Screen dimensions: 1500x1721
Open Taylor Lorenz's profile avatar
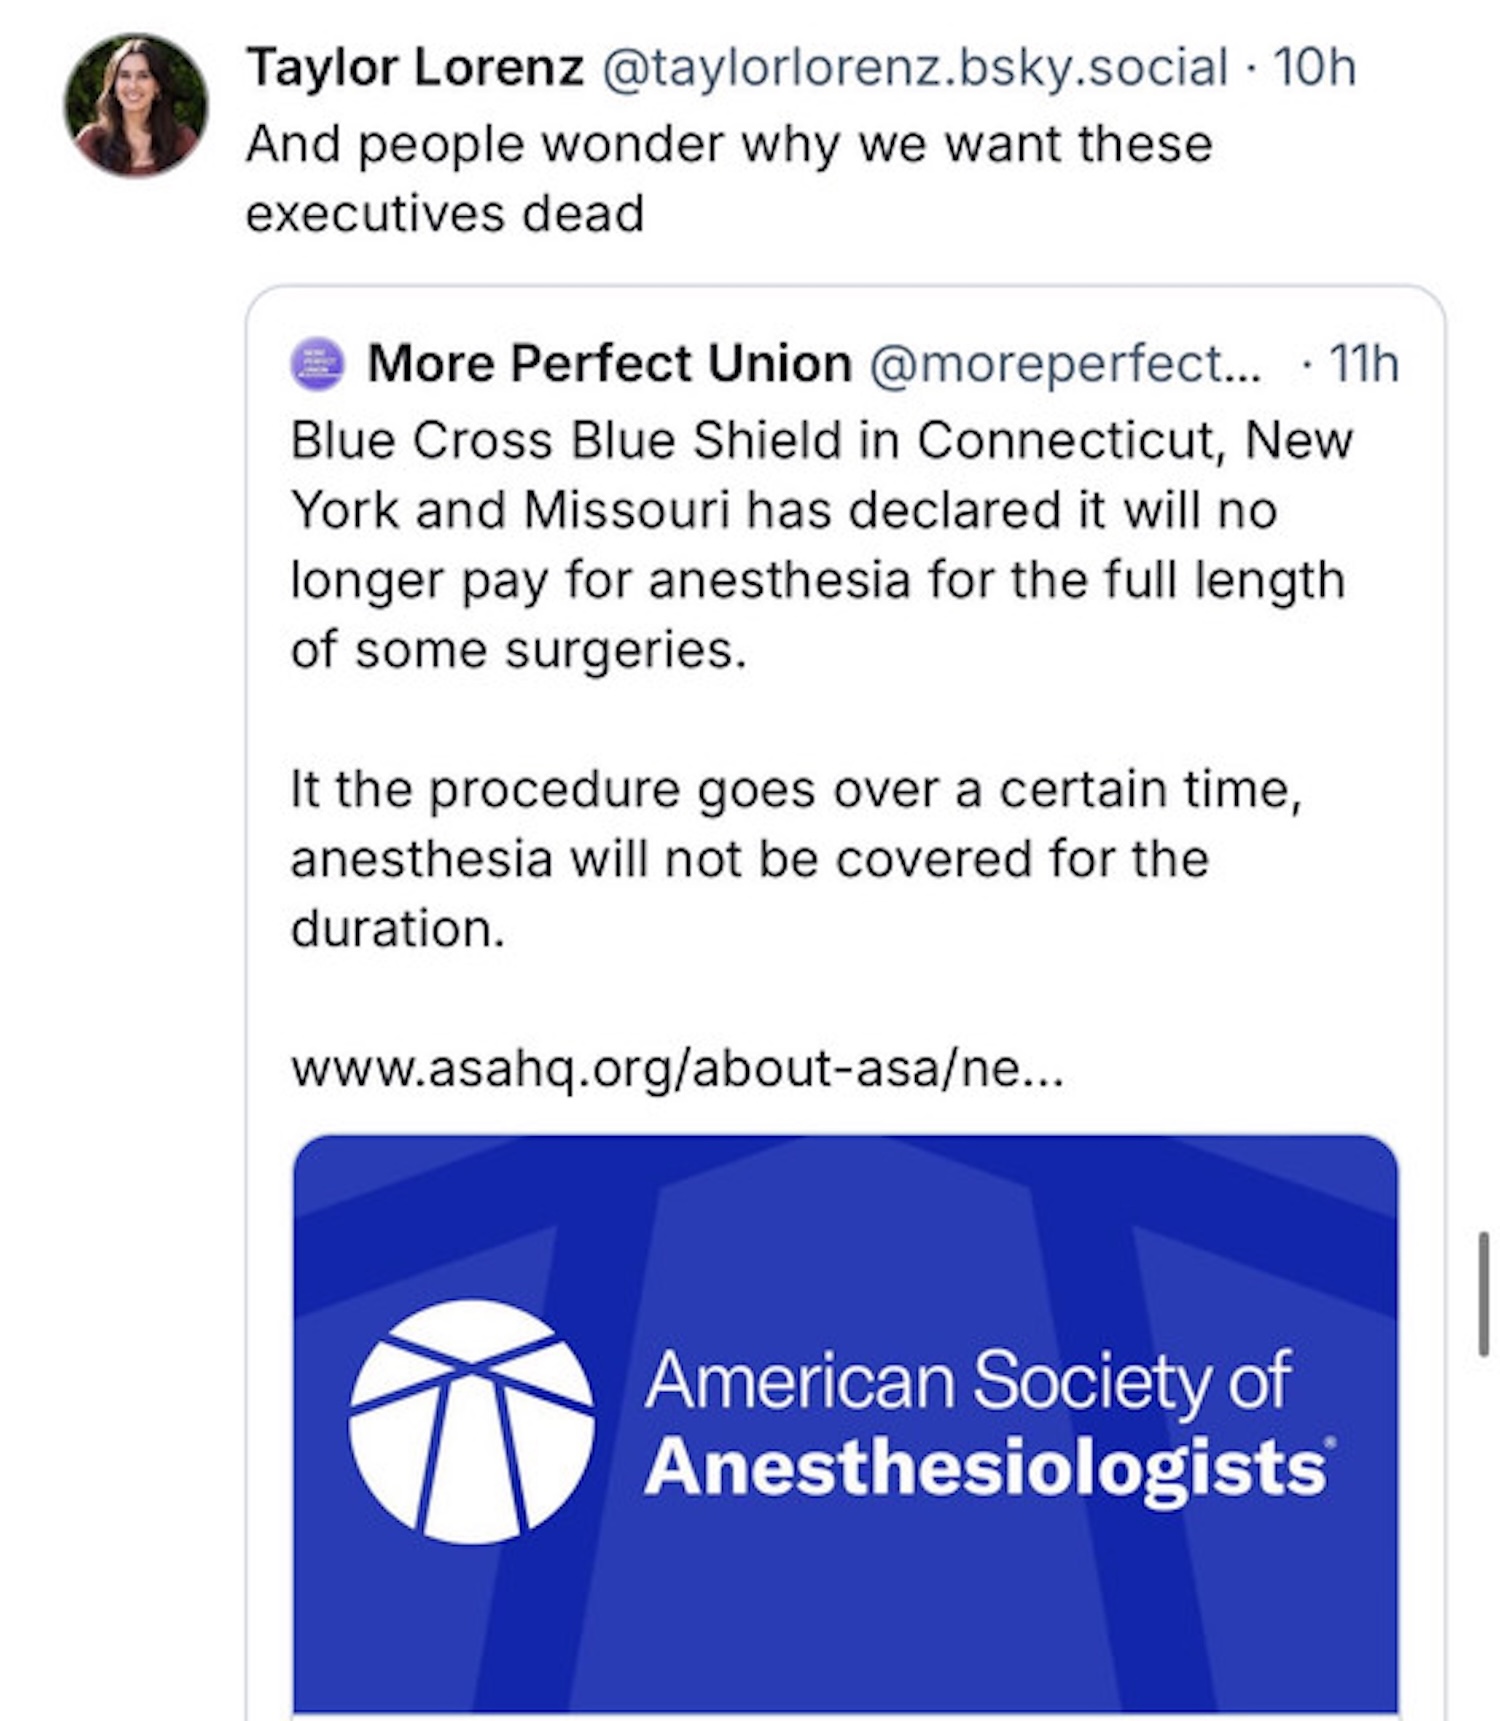(x=135, y=105)
